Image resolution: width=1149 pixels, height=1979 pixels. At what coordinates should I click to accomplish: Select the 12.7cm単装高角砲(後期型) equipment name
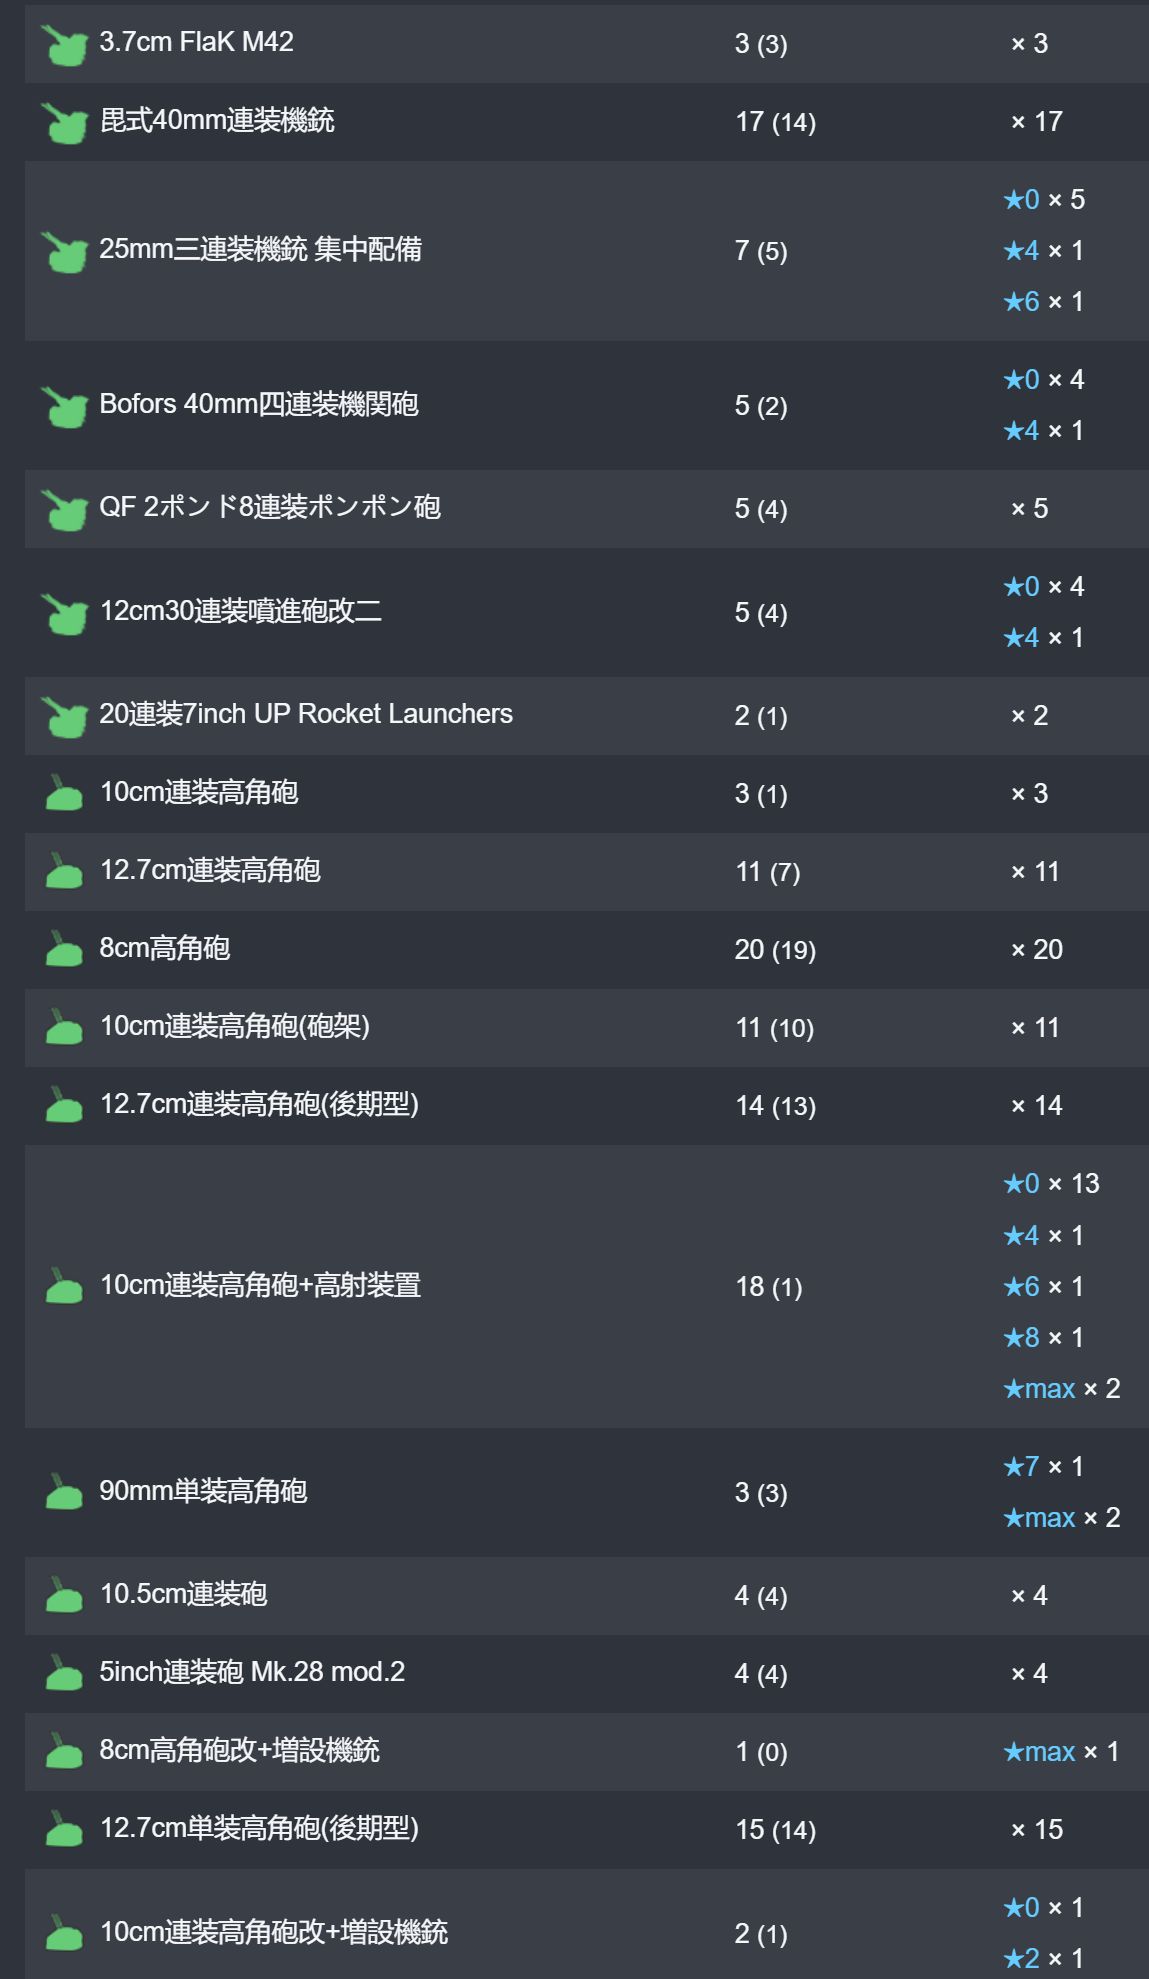point(259,1829)
